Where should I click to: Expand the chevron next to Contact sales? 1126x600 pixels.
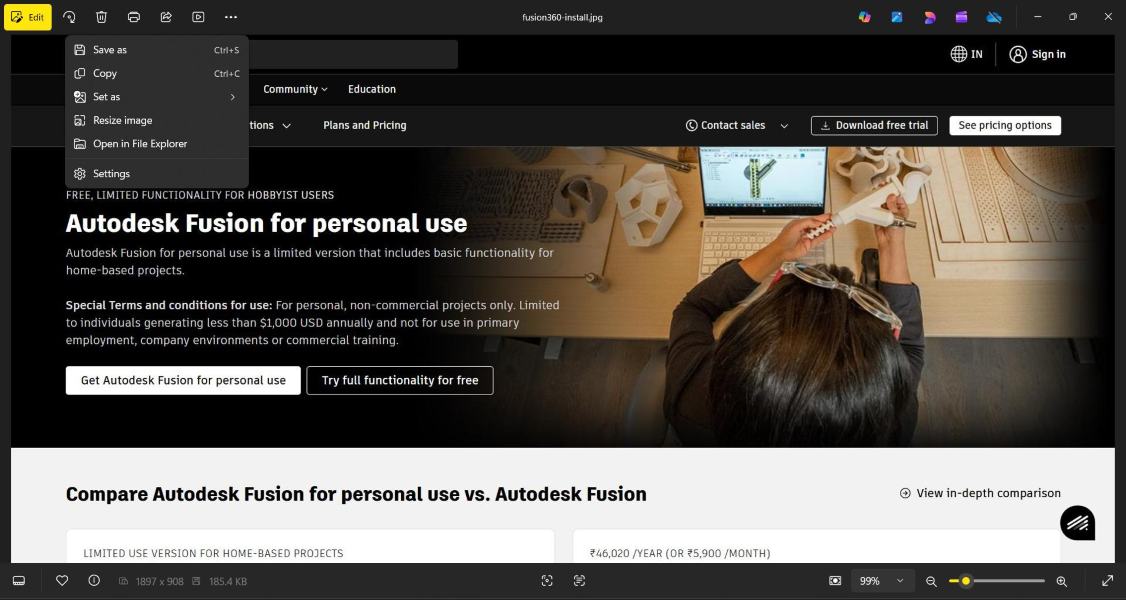(x=784, y=126)
